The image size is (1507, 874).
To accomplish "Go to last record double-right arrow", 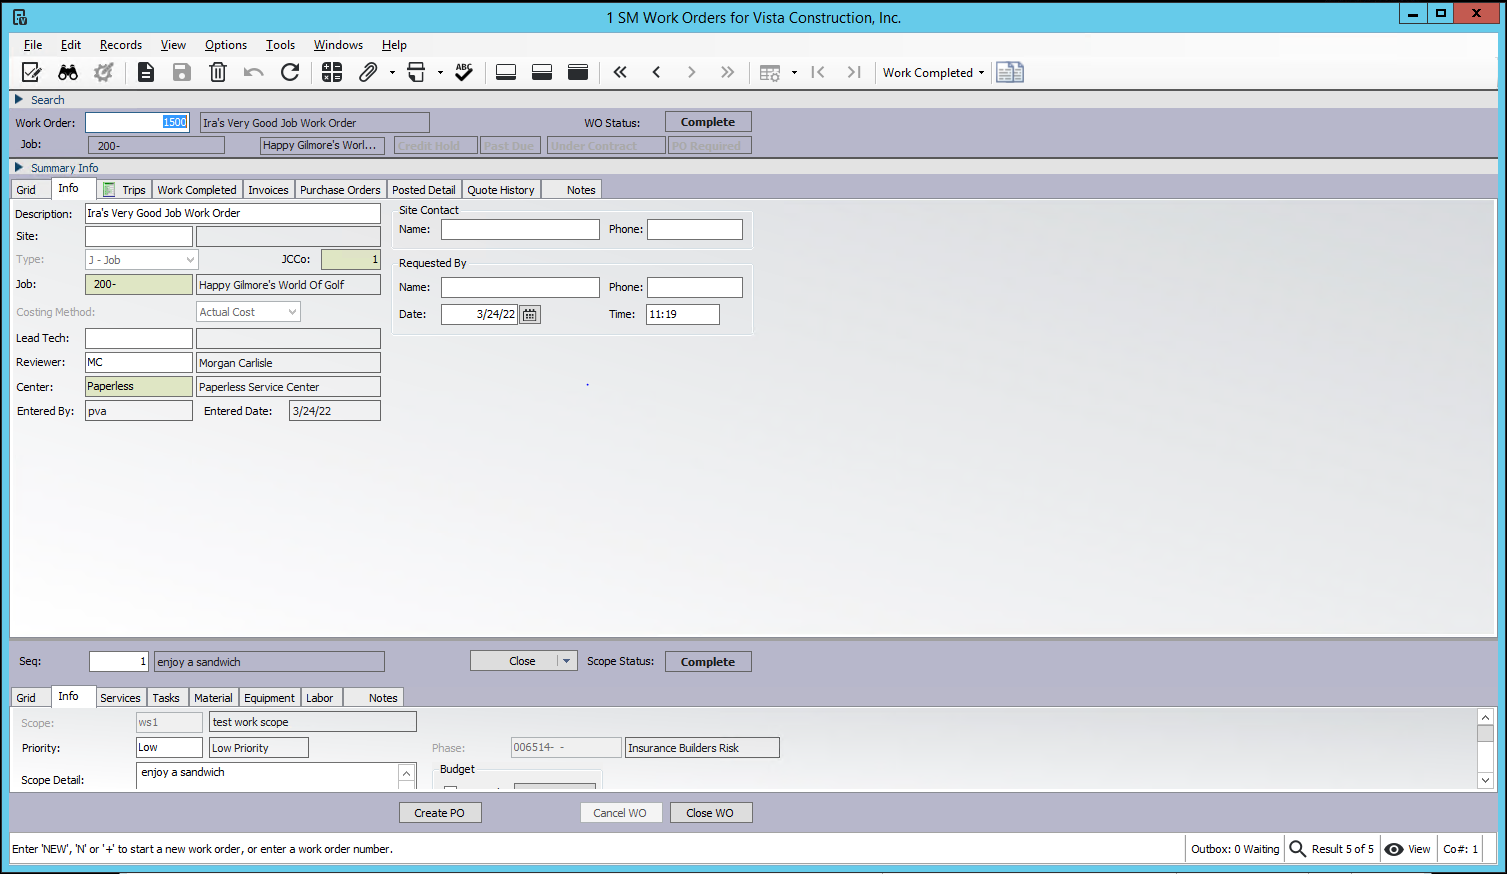I will click(x=727, y=72).
